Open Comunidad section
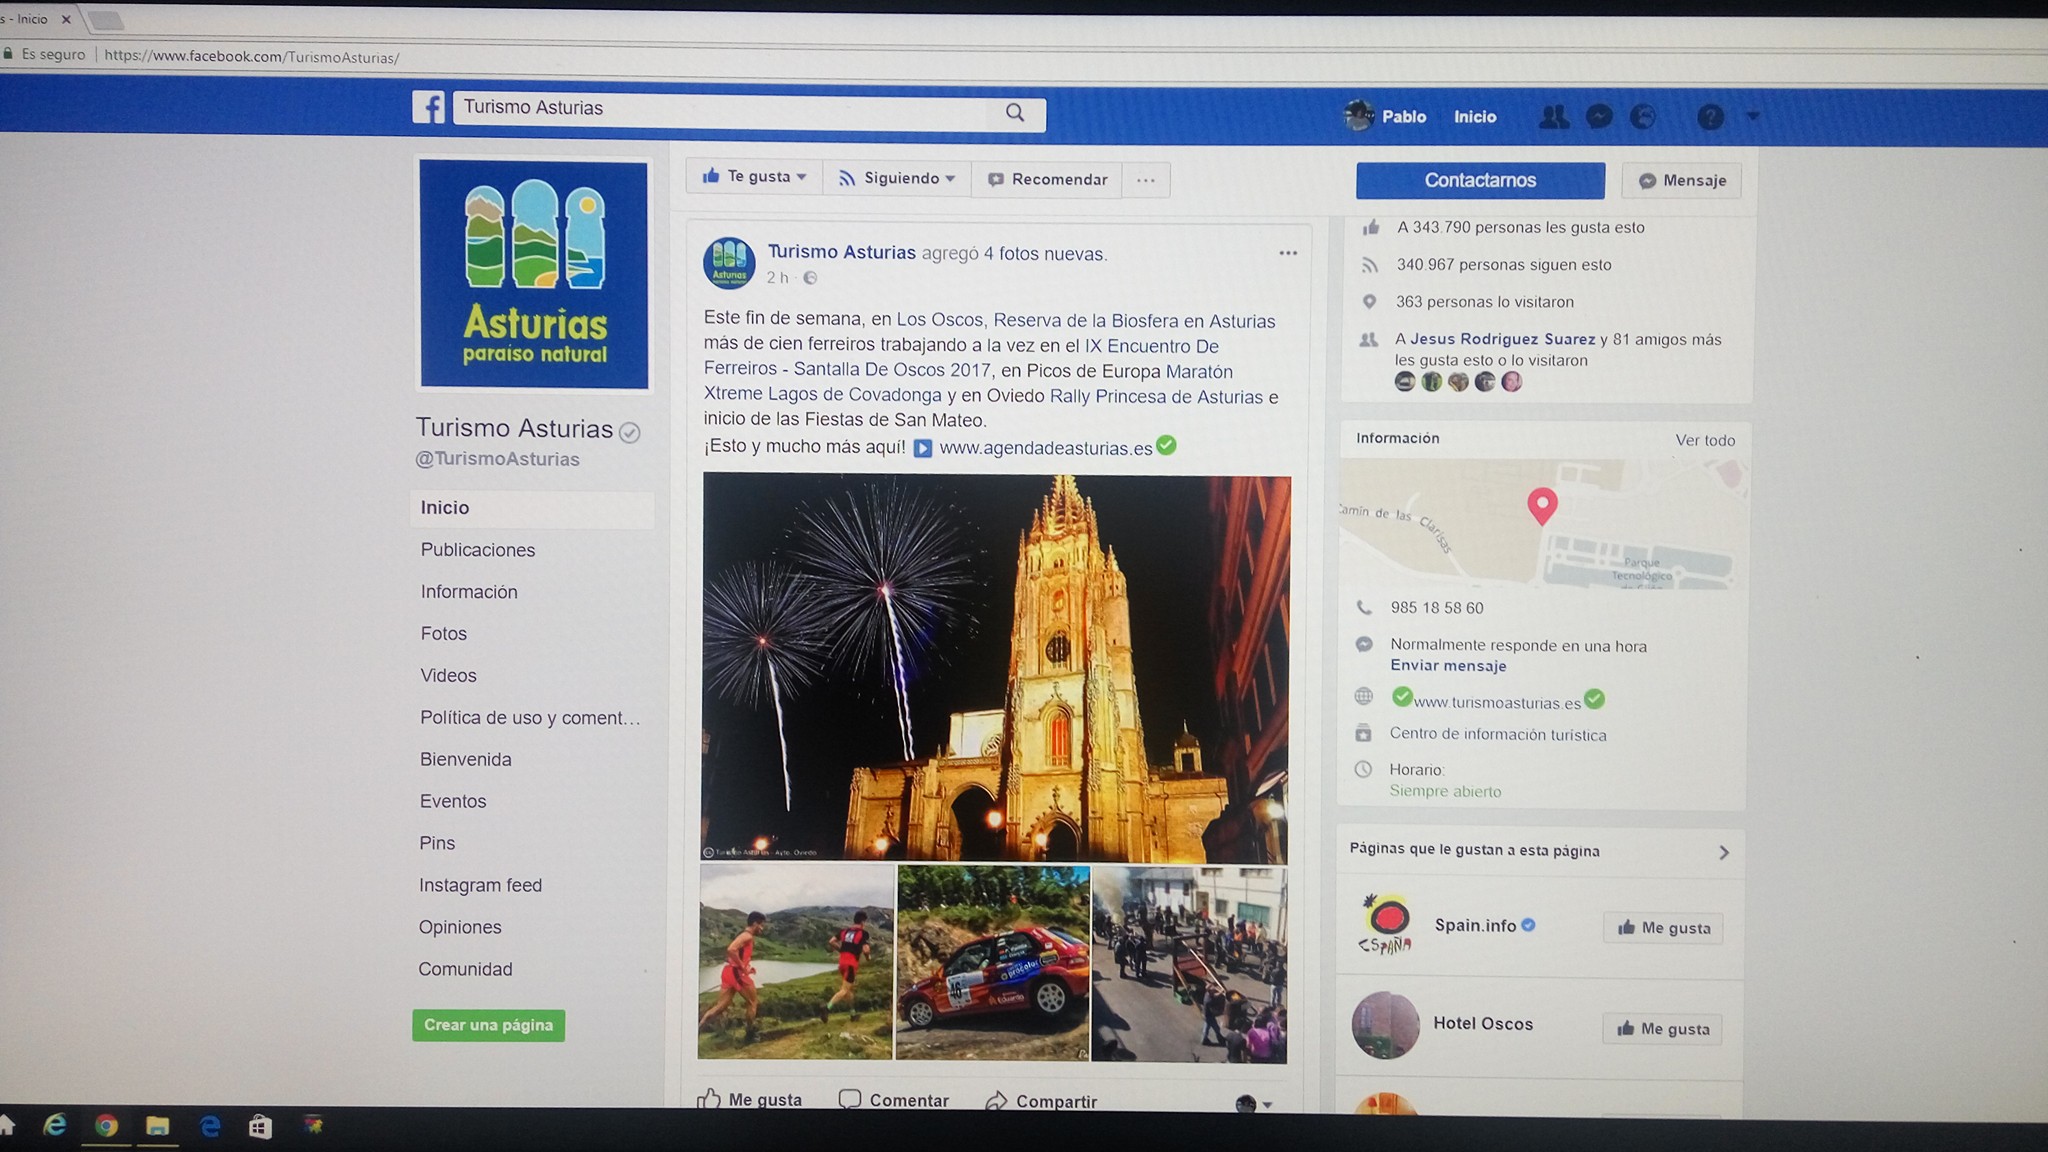 465,970
